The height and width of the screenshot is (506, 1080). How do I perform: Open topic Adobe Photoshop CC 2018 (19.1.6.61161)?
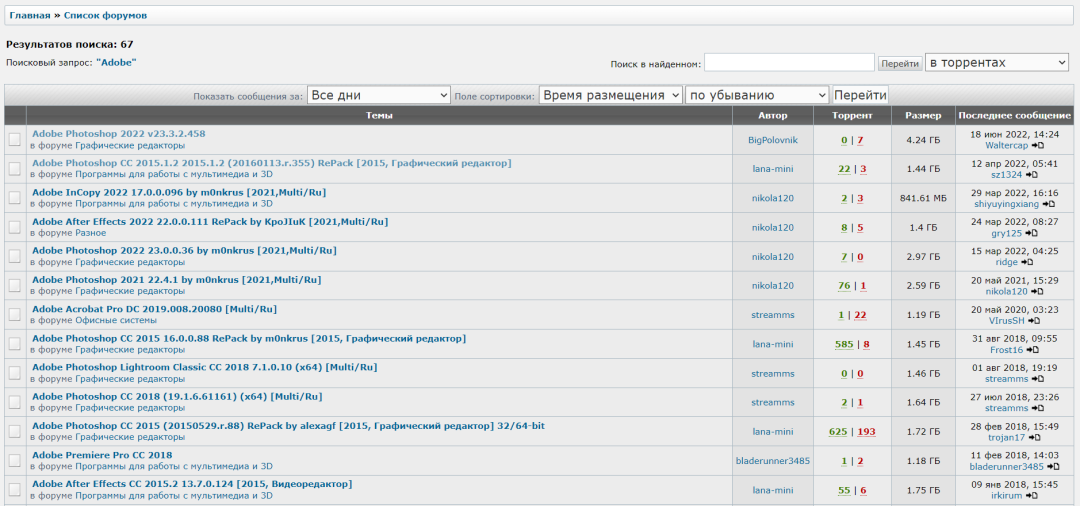point(177,397)
